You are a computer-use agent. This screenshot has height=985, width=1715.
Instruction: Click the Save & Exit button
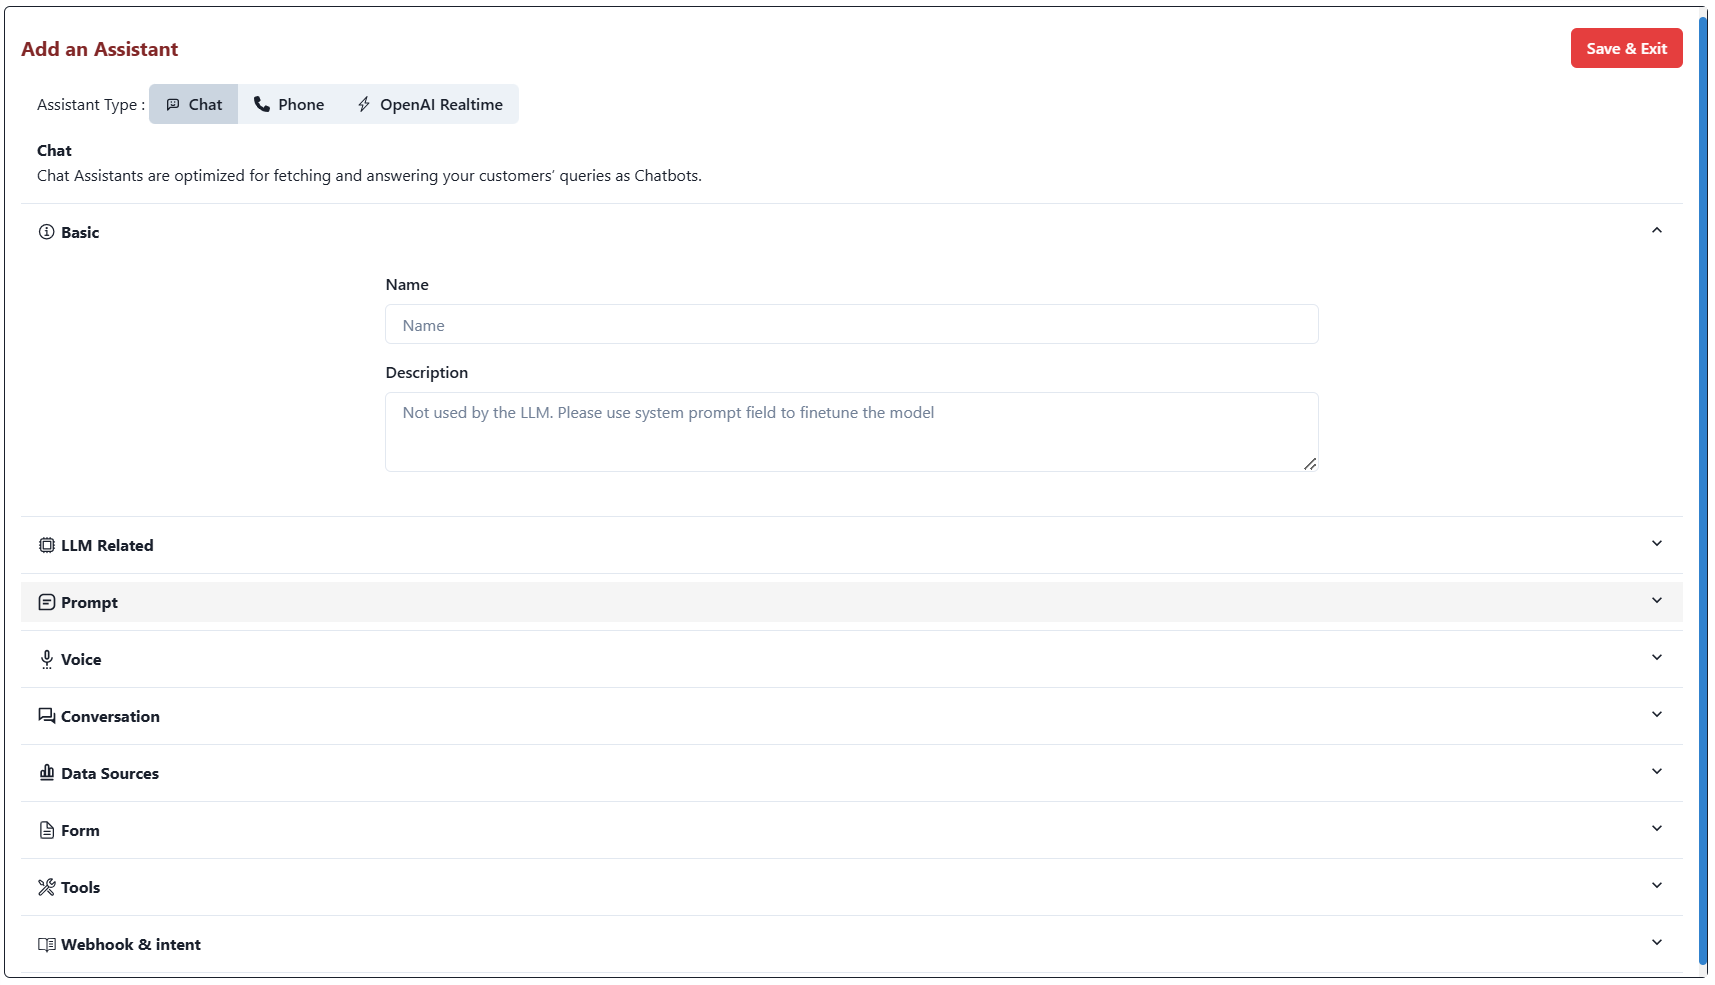pos(1626,48)
